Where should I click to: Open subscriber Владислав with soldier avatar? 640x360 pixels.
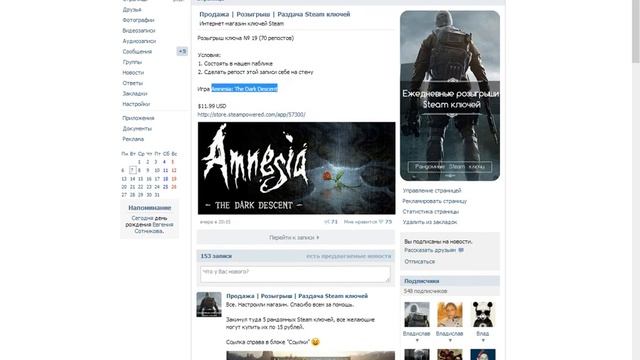(417, 315)
